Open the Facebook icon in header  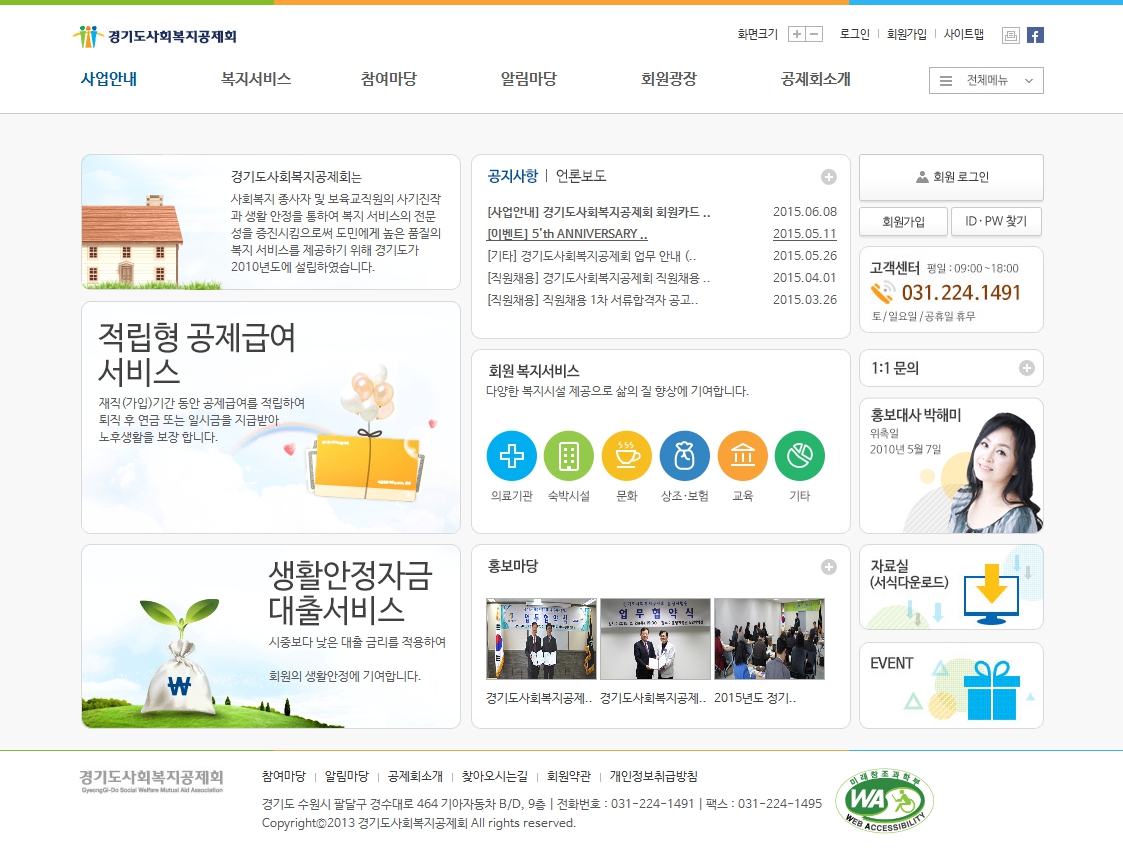click(1035, 35)
